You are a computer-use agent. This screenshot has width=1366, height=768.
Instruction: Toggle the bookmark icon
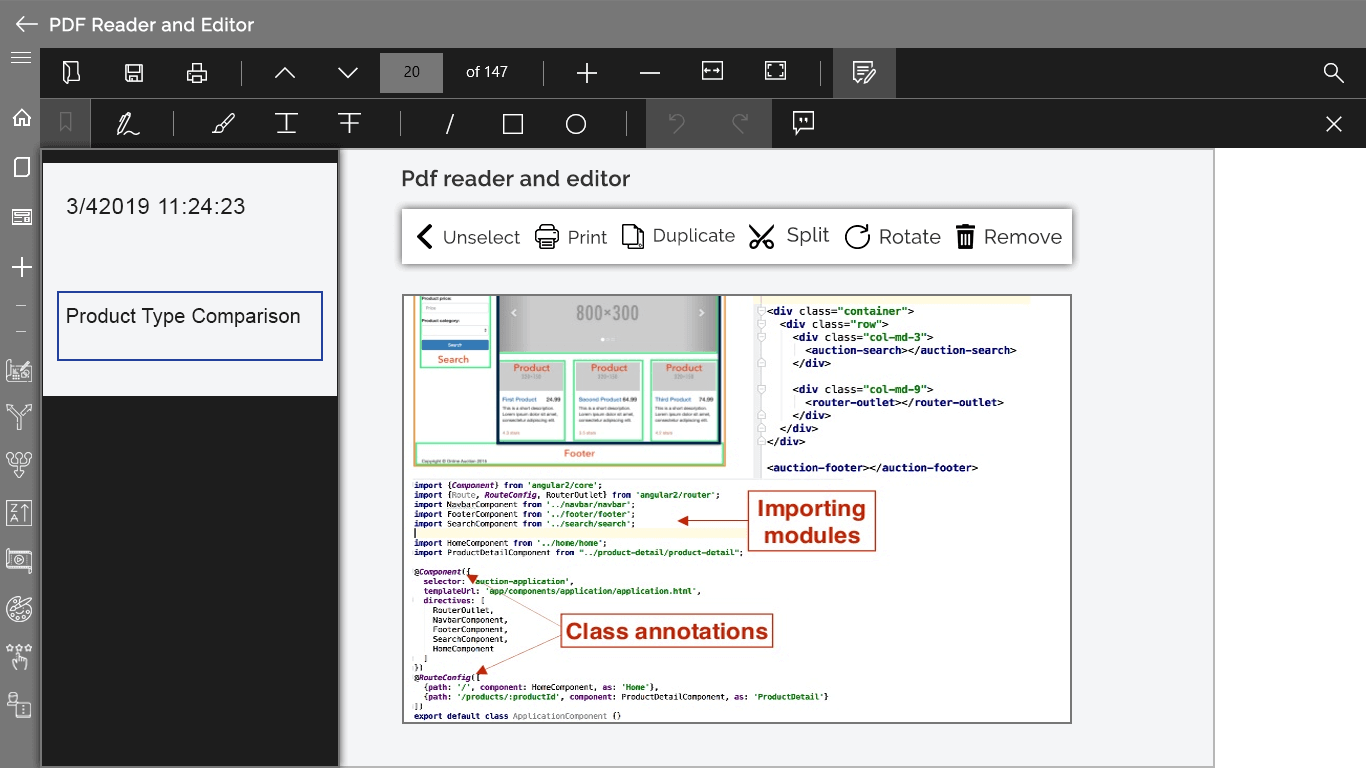click(x=66, y=123)
